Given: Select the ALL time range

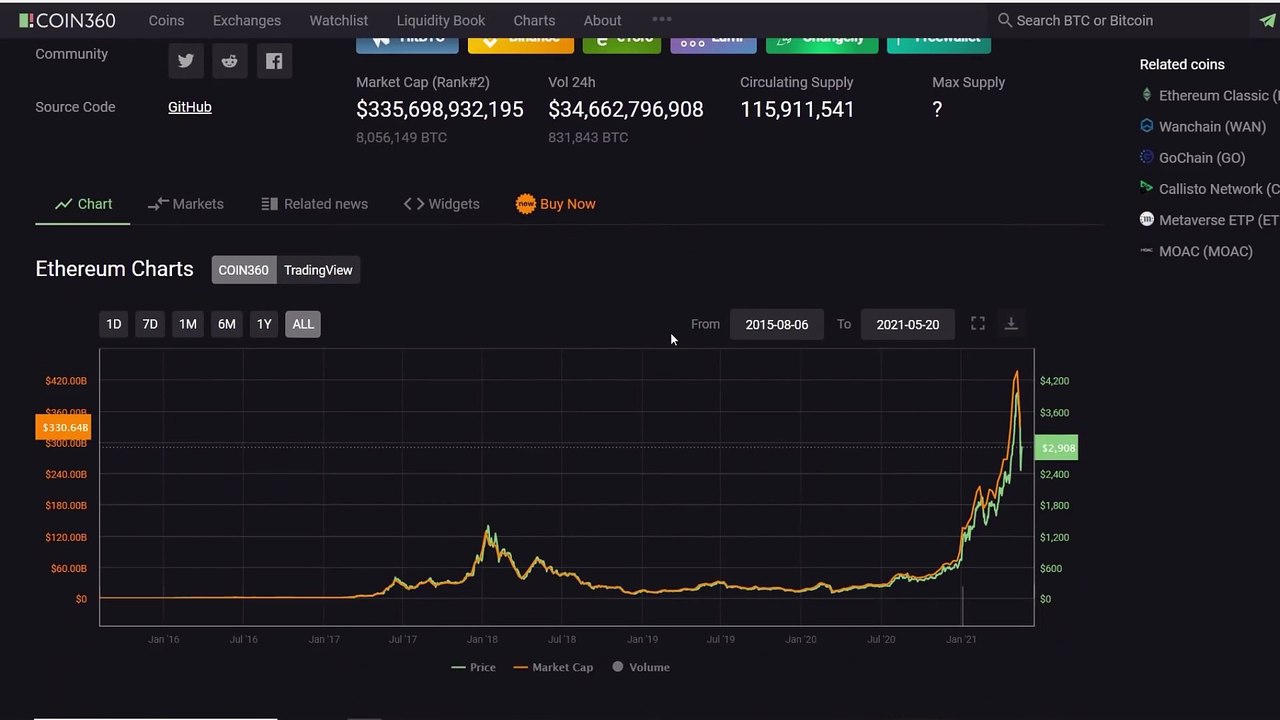Looking at the screenshot, I should coord(303,324).
